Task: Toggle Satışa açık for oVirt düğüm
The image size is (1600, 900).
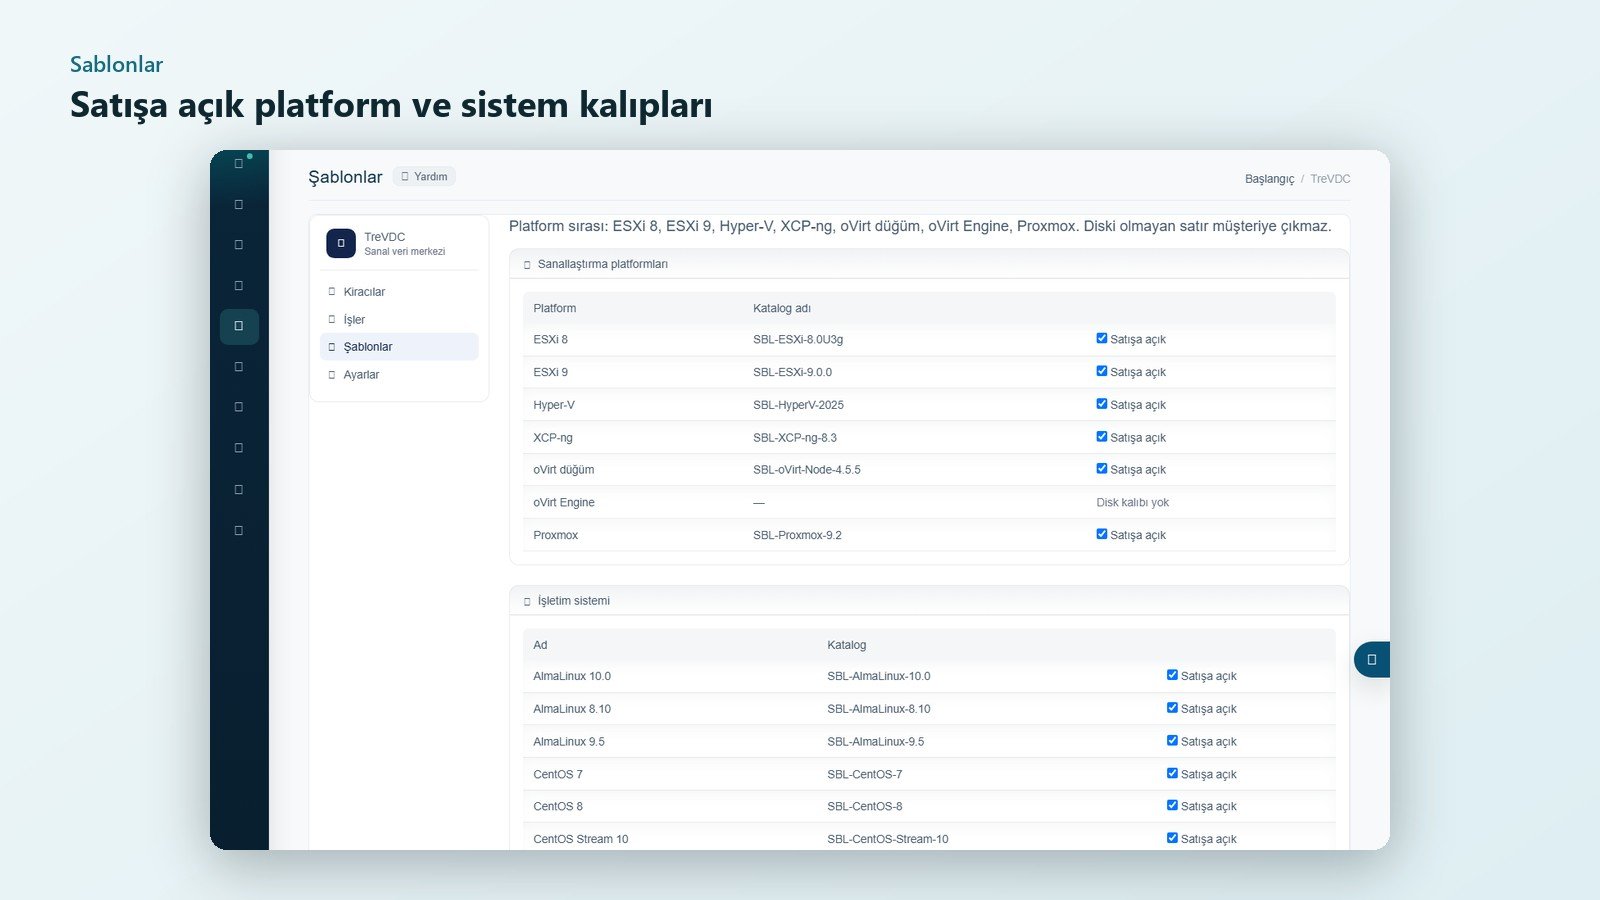Action: [x=1102, y=469]
